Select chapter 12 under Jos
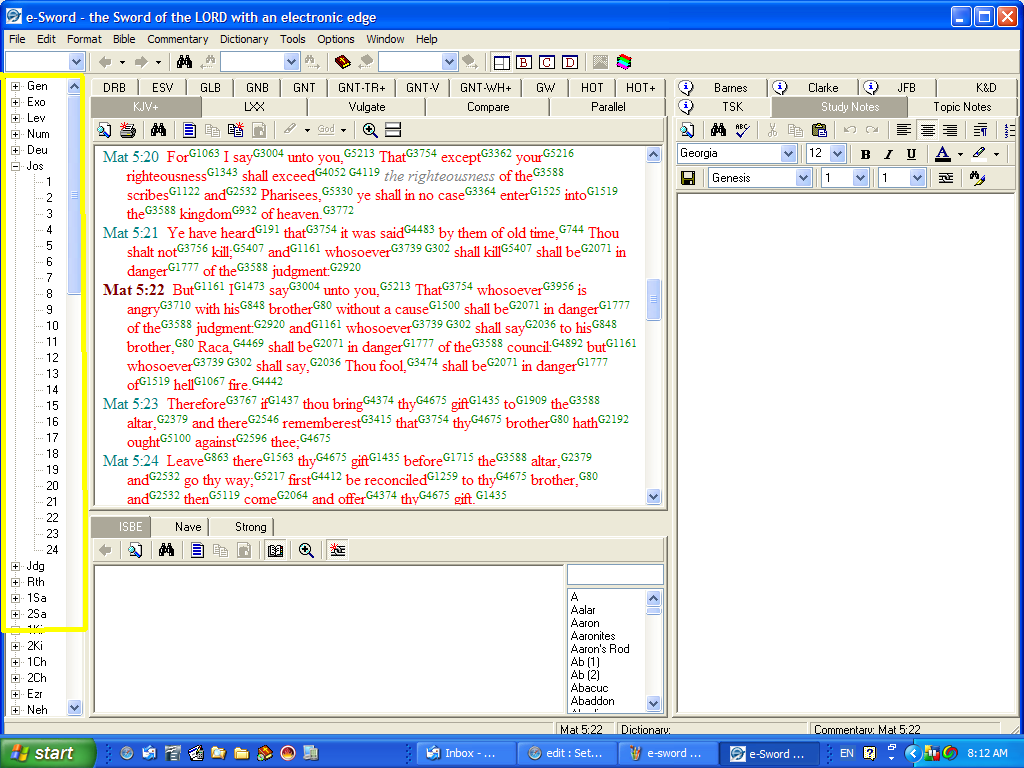The height and width of the screenshot is (768, 1024). (x=52, y=358)
